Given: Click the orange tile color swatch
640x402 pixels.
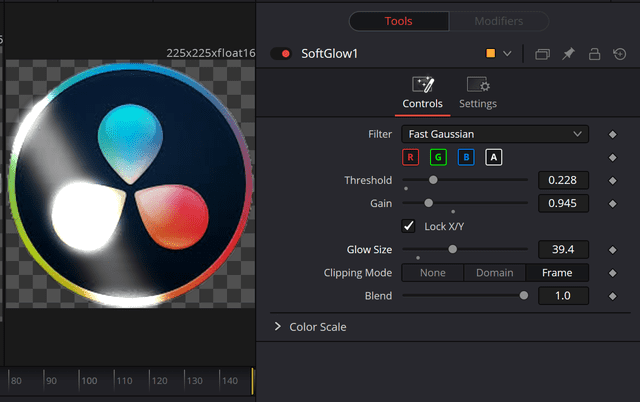Looking at the screenshot, I should pyautogui.click(x=491, y=53).
